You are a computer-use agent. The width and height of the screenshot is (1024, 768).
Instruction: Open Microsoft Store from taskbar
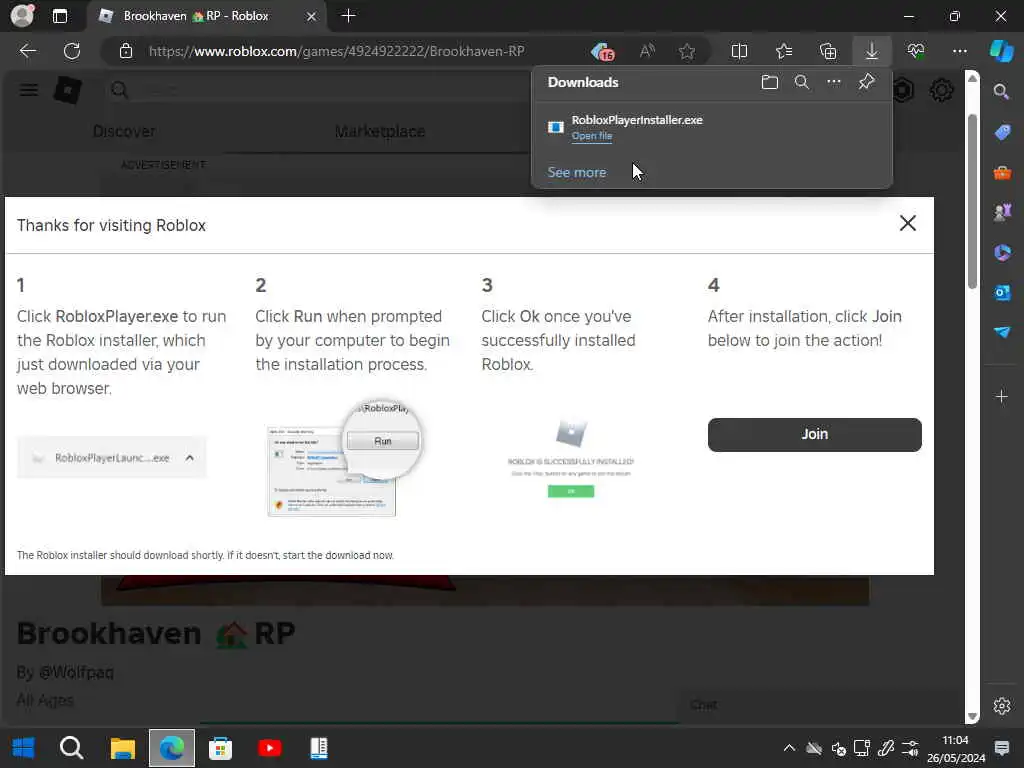[x=220, y=748]
